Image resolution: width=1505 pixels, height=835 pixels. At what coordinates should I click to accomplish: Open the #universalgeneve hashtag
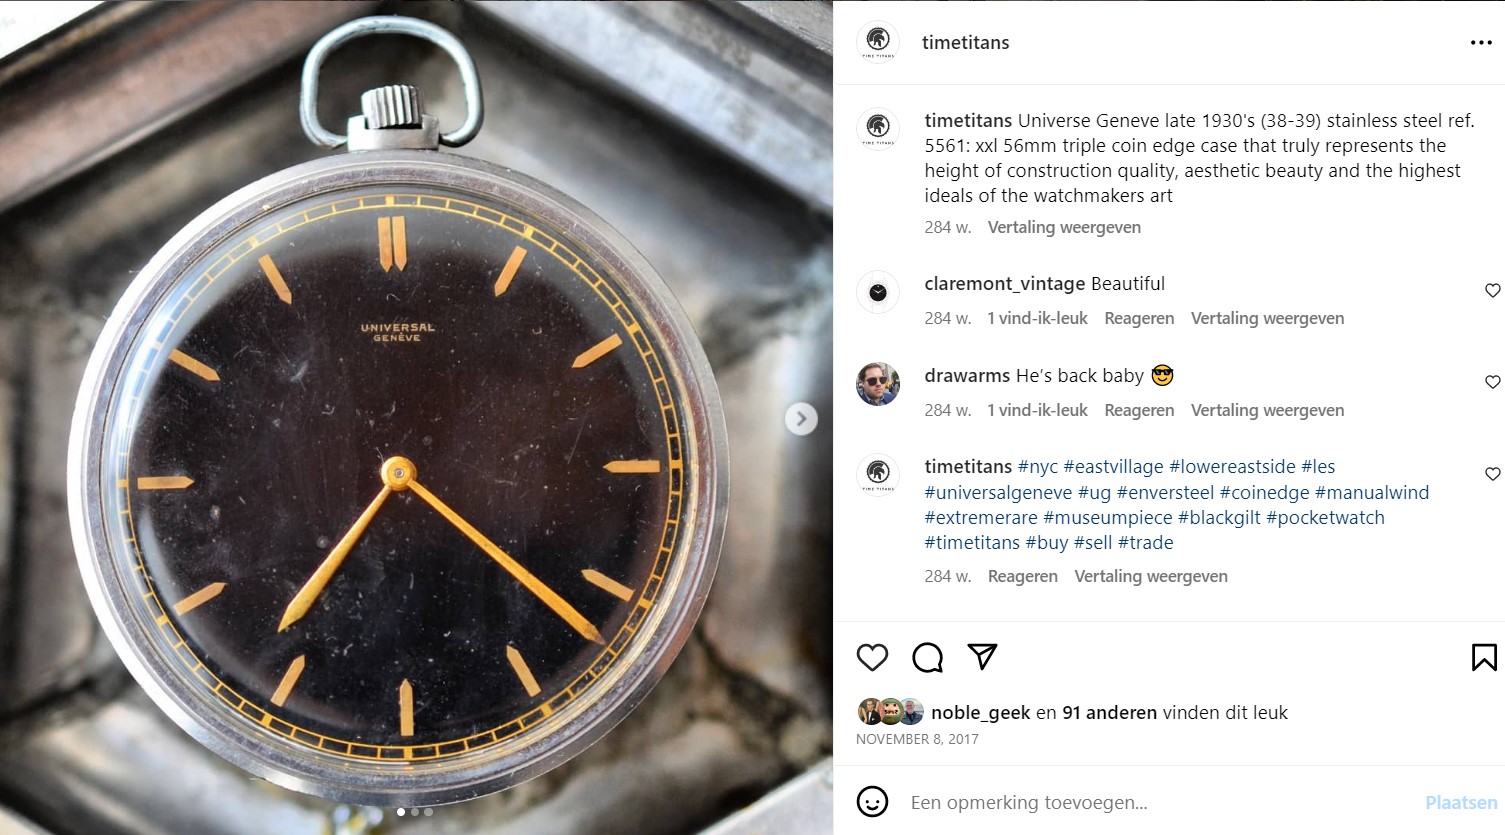click(998, 492)
